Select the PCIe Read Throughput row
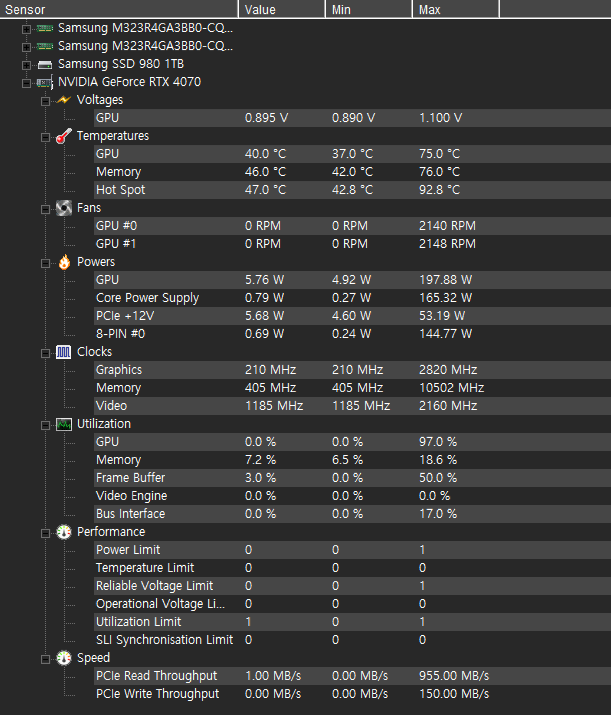 (x=352, y=676)
